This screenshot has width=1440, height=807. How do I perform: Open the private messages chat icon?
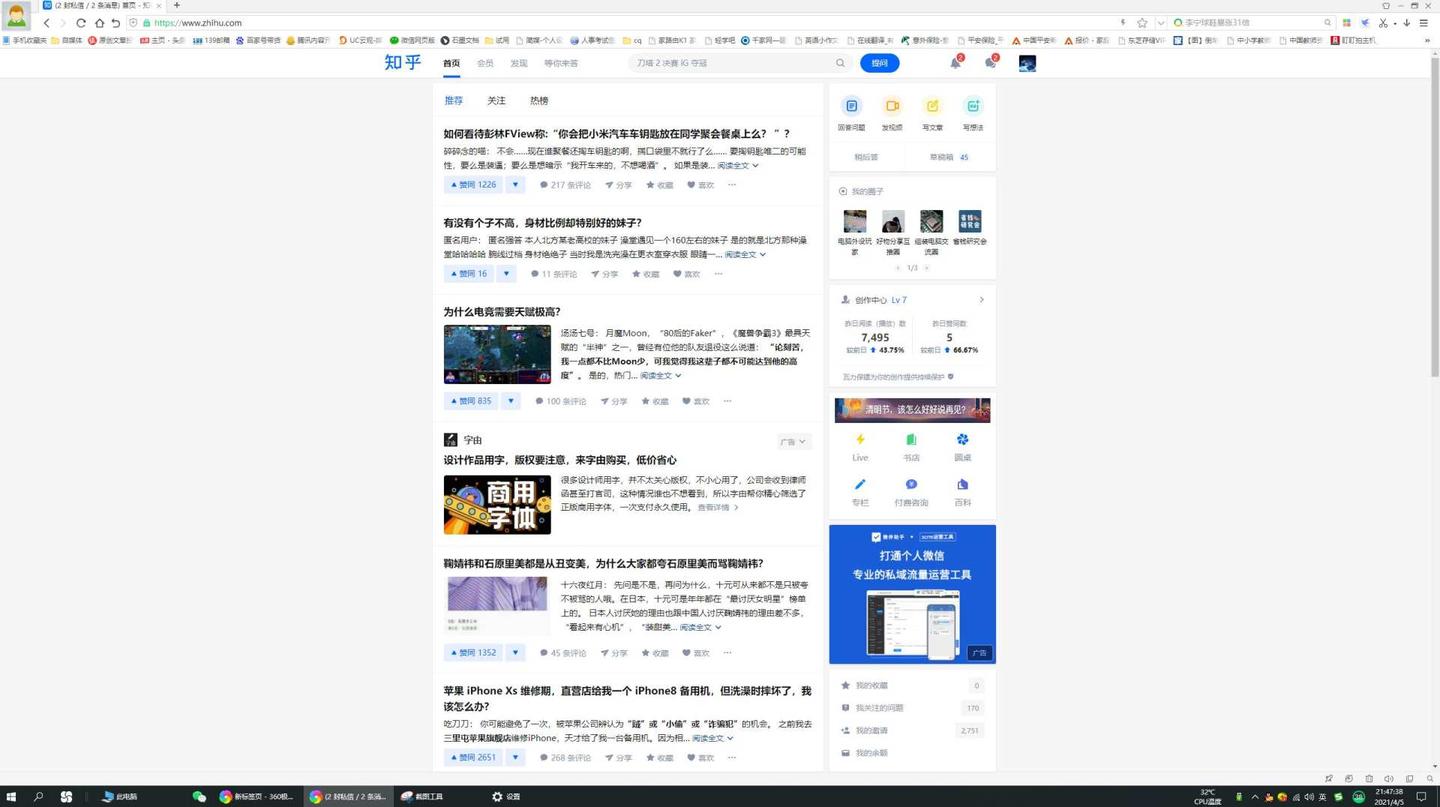pos(990,63)
